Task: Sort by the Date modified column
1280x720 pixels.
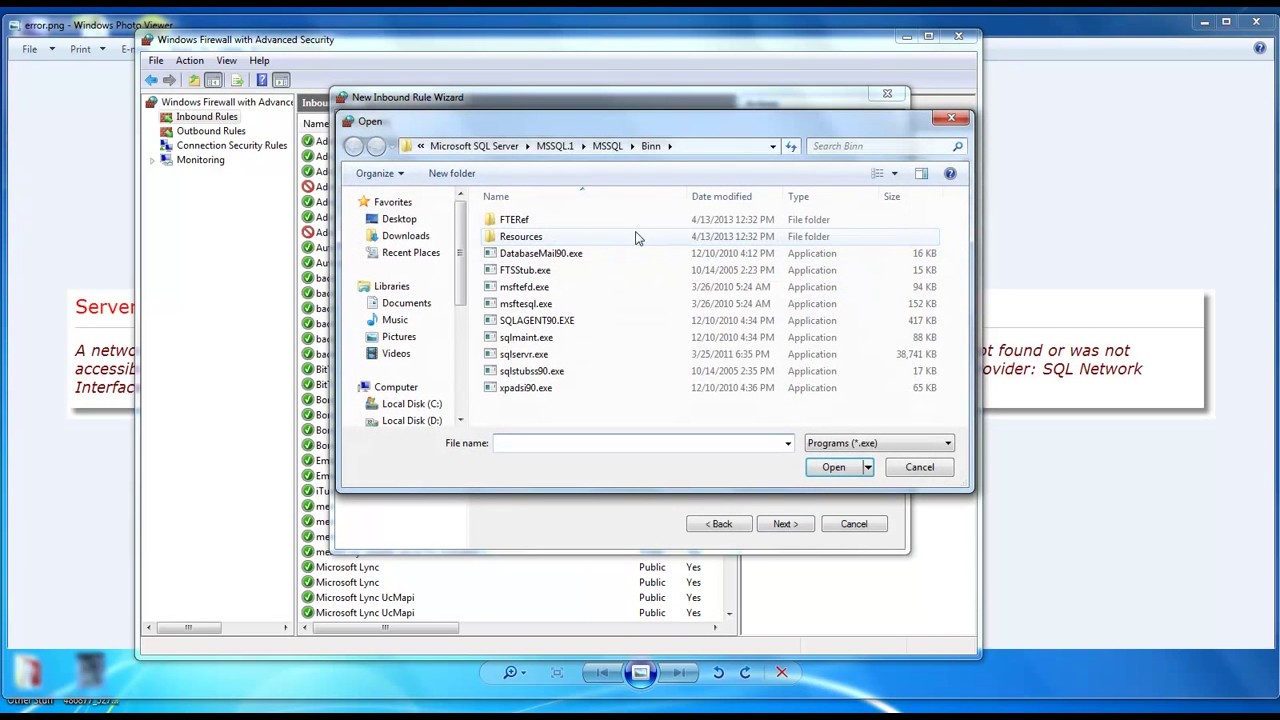Action: click(x=721, y=197)
